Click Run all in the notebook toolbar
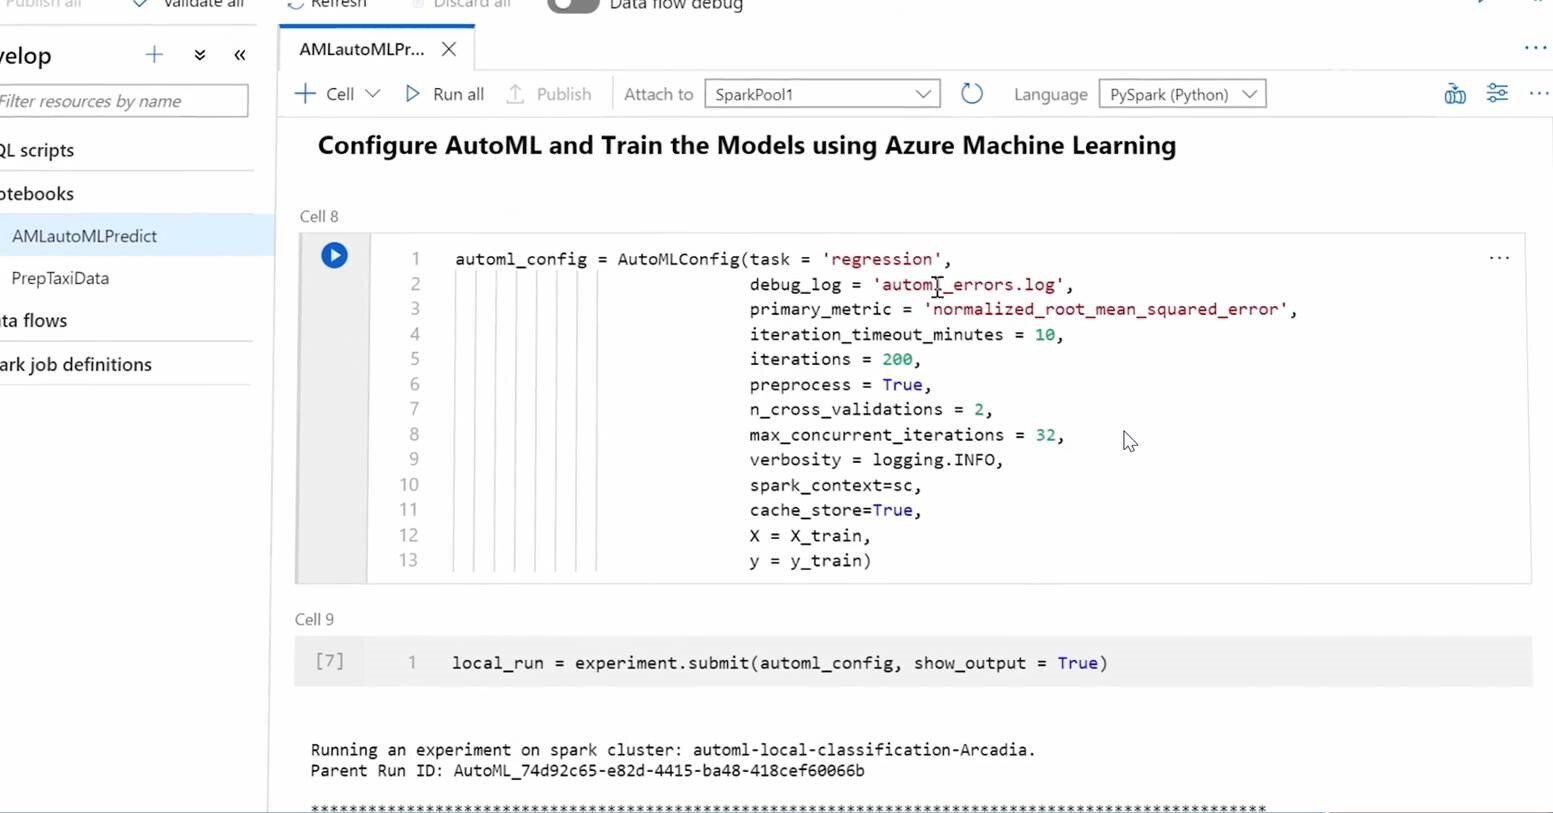The width and height of the screenshot is (1553, 813). tap(445, 94)
